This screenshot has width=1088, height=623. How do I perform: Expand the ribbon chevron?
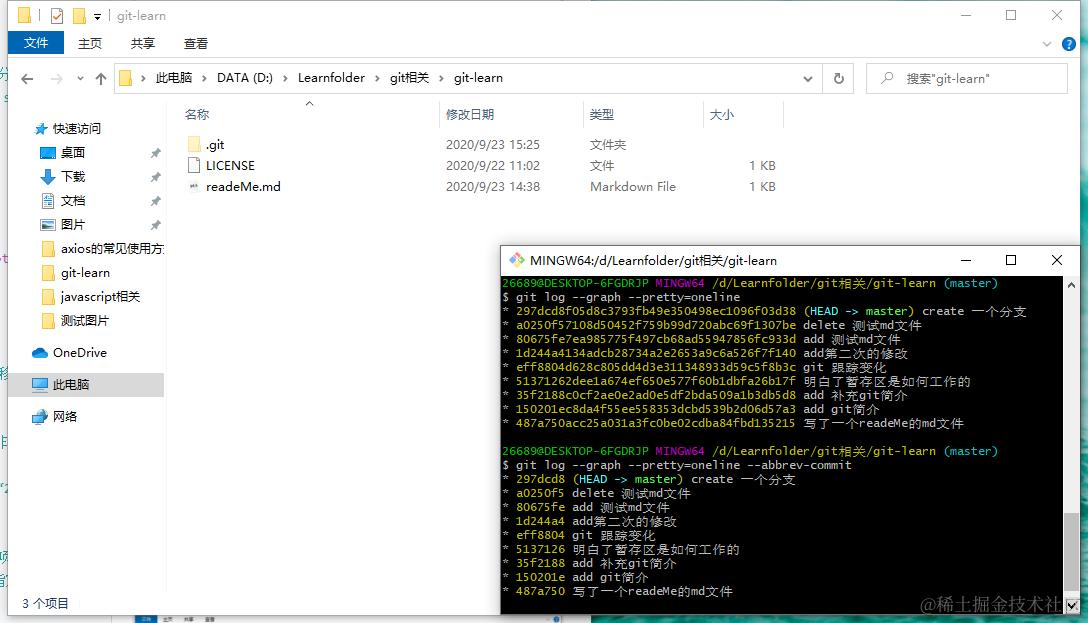pos(1046,44)
